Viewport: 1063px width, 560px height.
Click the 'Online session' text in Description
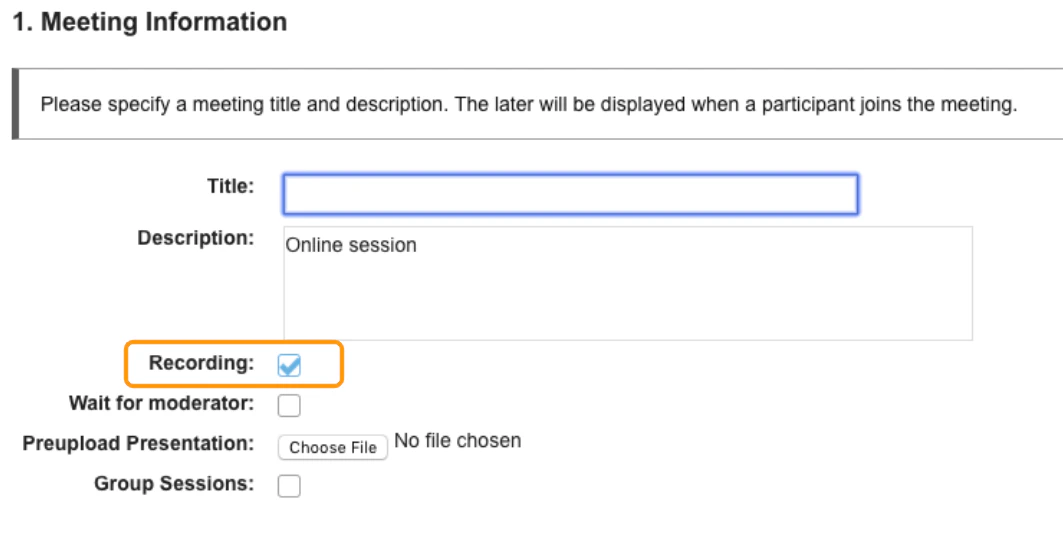coord(351,245)
